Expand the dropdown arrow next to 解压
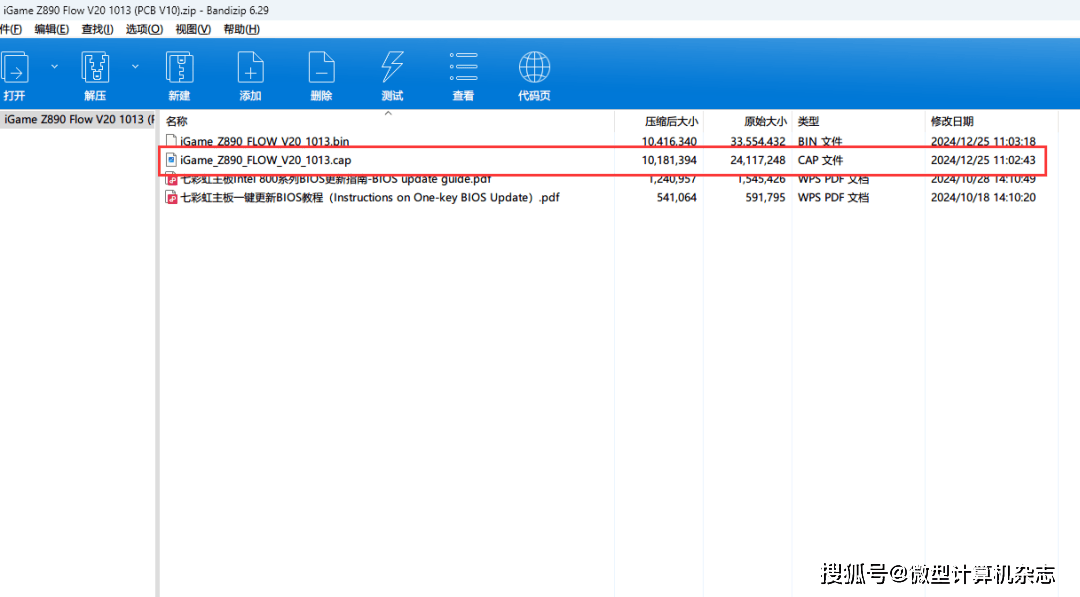 click(x=135, y=67)
